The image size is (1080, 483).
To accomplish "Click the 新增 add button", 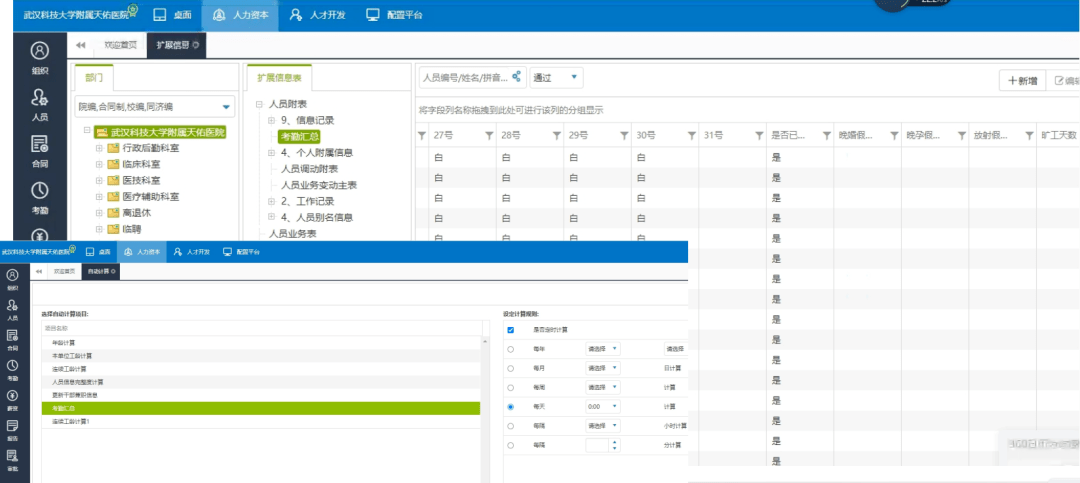I will click(x=1021, y=81).
